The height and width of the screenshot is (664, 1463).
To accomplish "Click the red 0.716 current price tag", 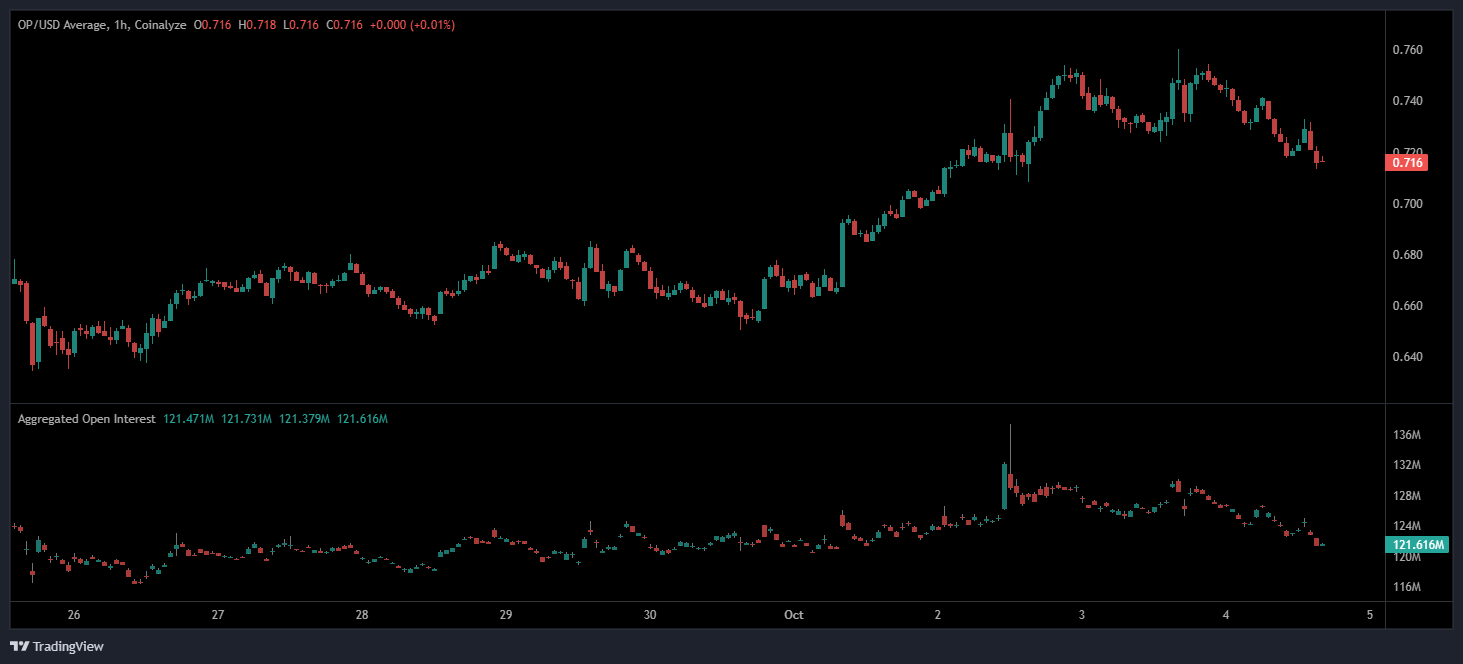I will pos(1409,162).
